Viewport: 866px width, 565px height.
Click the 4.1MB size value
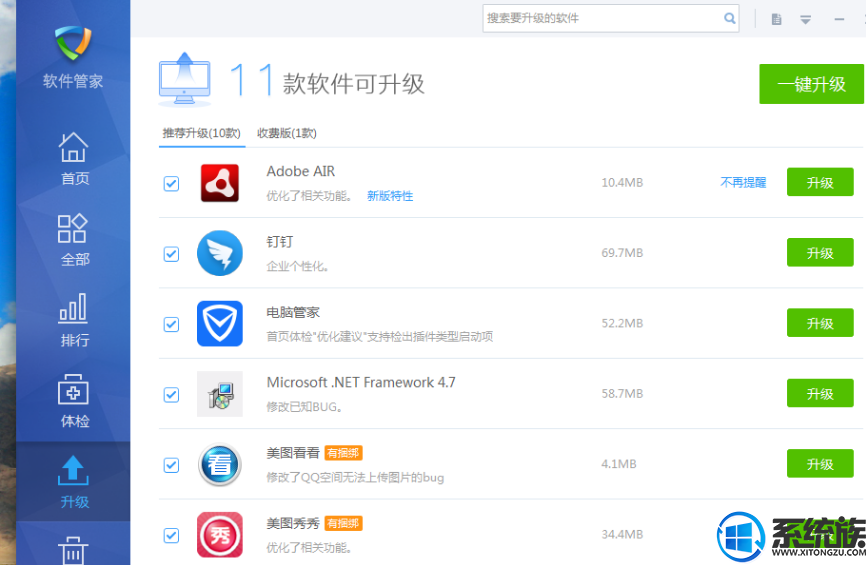(x=619, y=464)
